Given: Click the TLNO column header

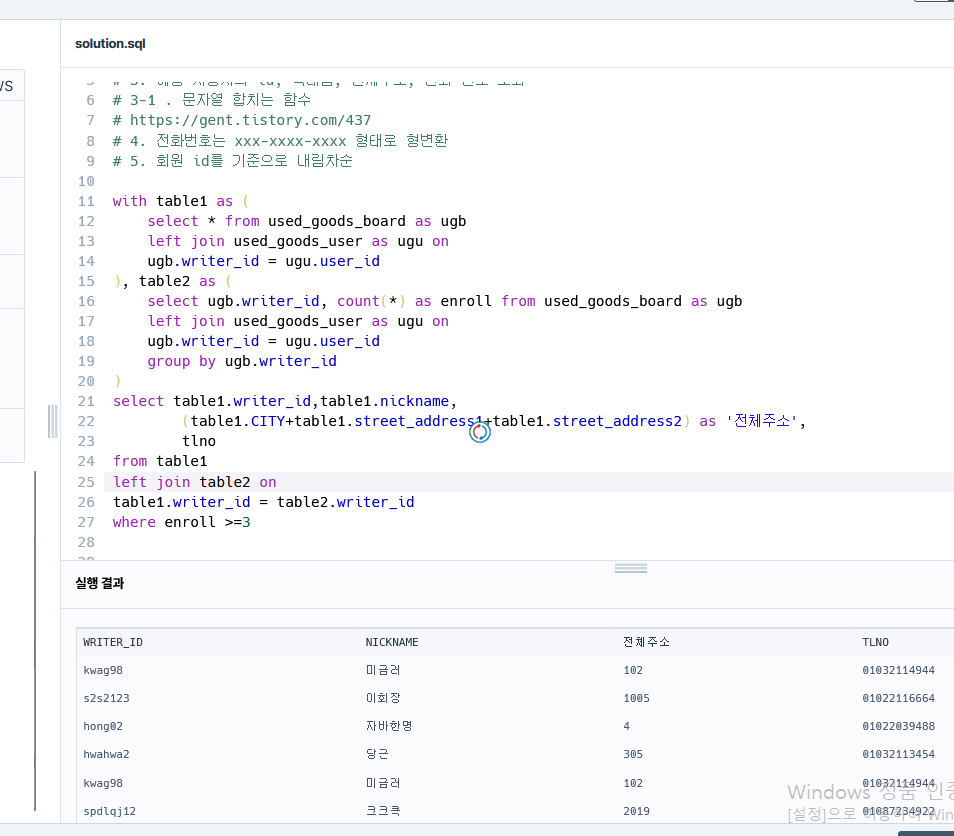Looking at the screenshot, I should pos(875,642).
